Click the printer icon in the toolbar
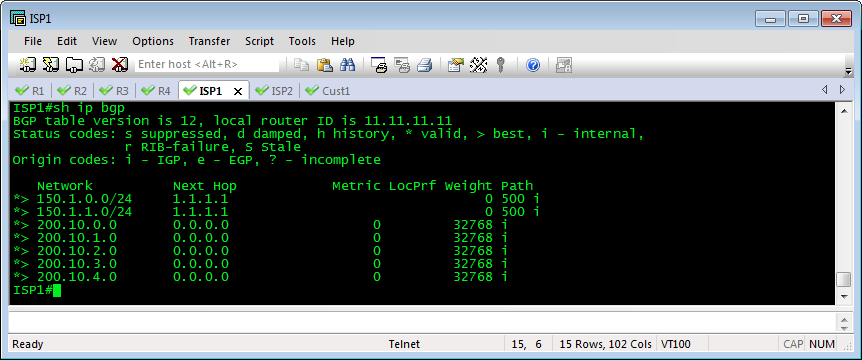Image resolution: width=862 pixels, height=360 pixels. 424,64
